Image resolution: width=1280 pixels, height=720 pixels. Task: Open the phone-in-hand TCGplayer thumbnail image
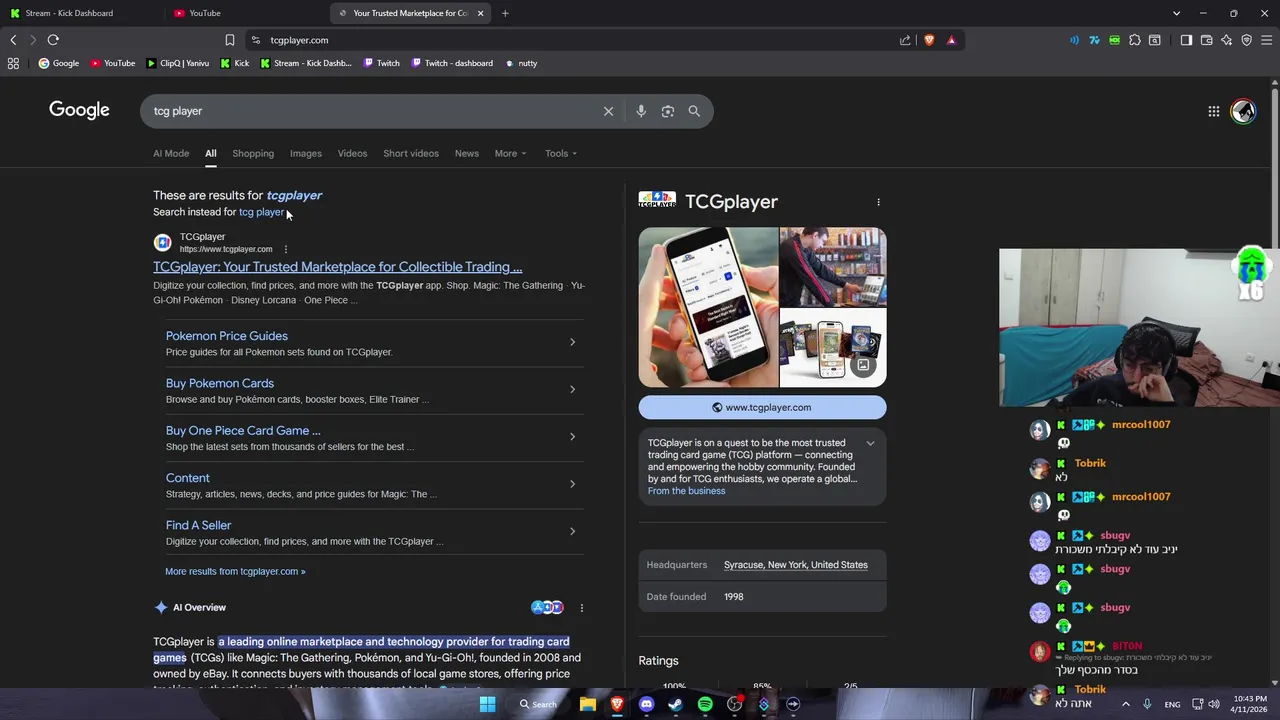[708, 307]
